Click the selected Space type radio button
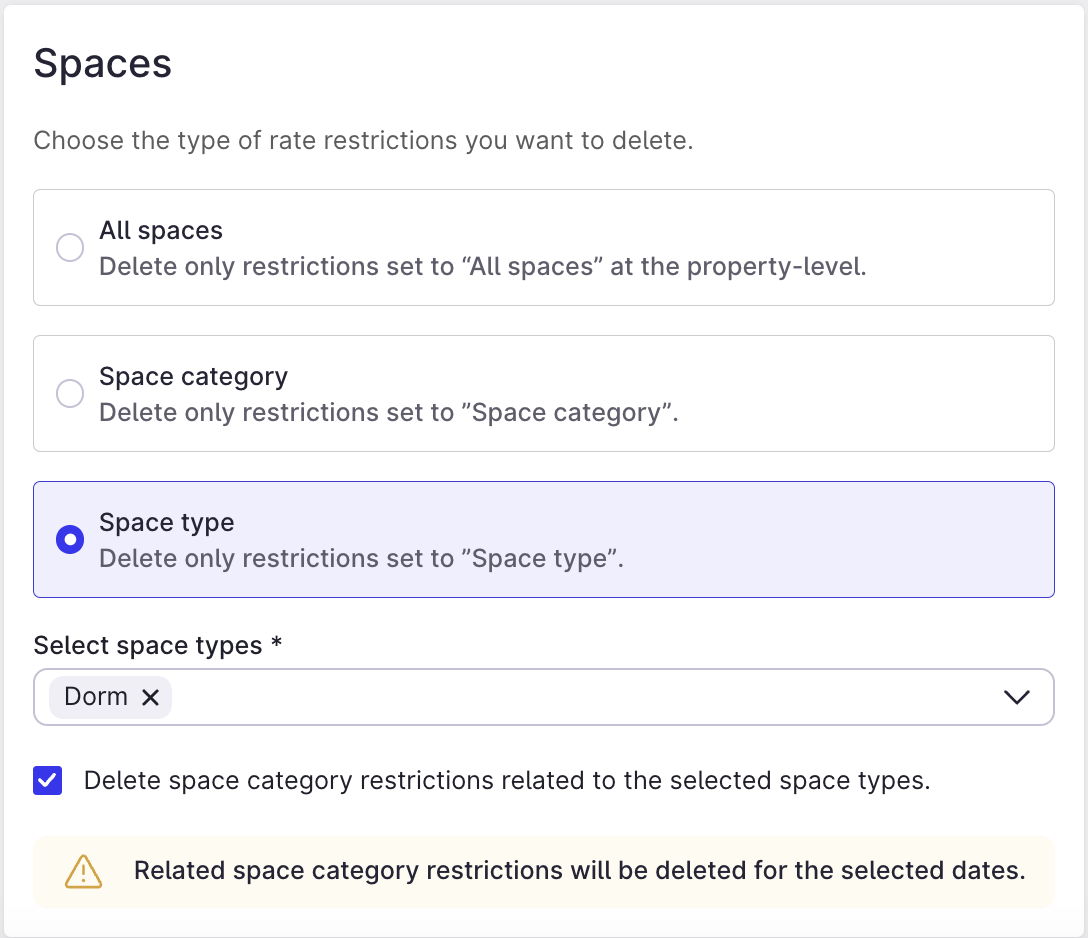The image size is (1088, 938). [70, 540]
